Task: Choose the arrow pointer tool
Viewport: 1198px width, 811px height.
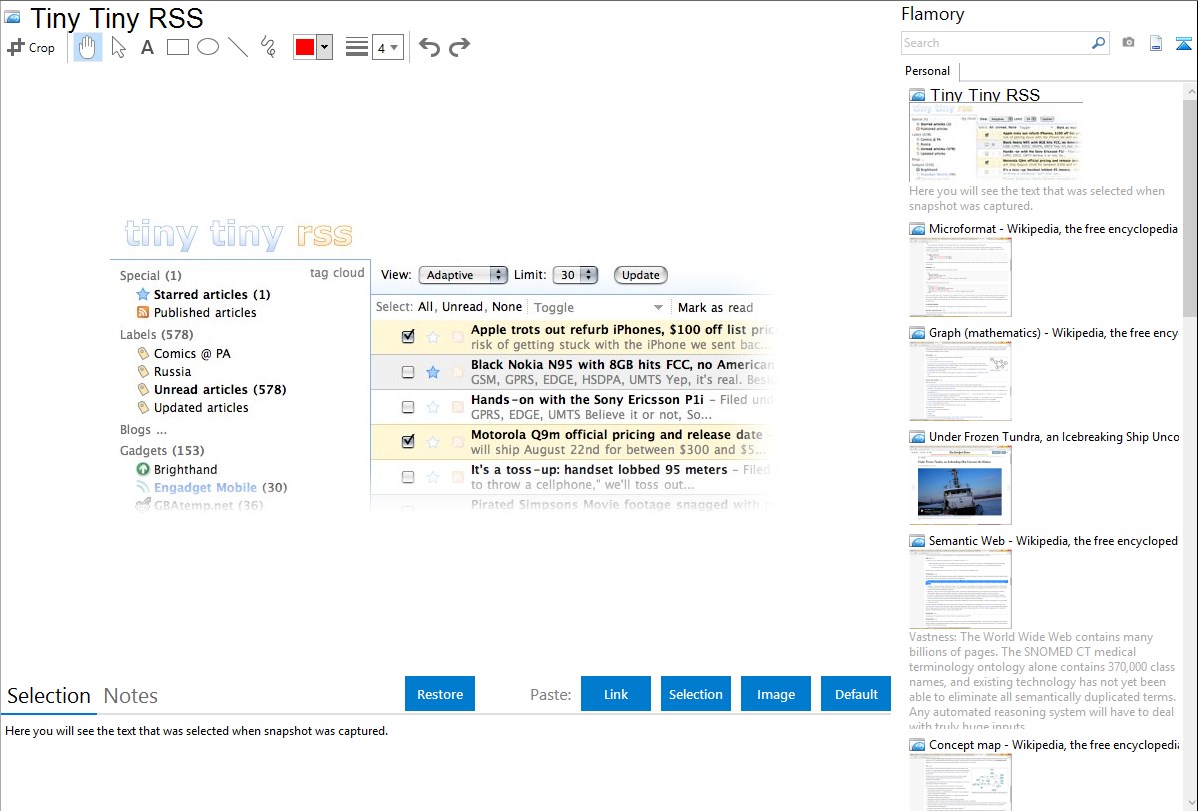Action: click(x=118, y=47)
